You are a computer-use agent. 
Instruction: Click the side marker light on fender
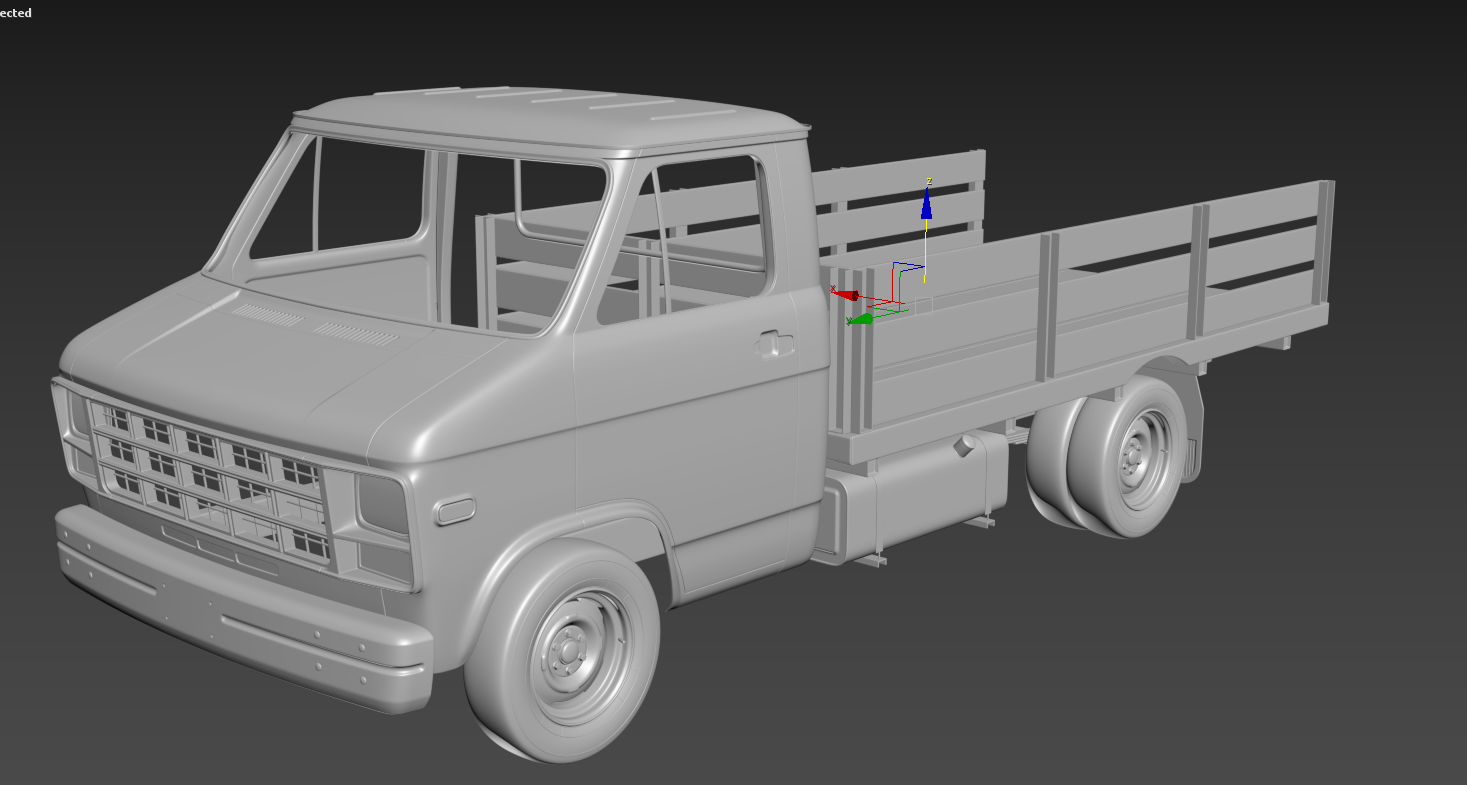[455, 510]
